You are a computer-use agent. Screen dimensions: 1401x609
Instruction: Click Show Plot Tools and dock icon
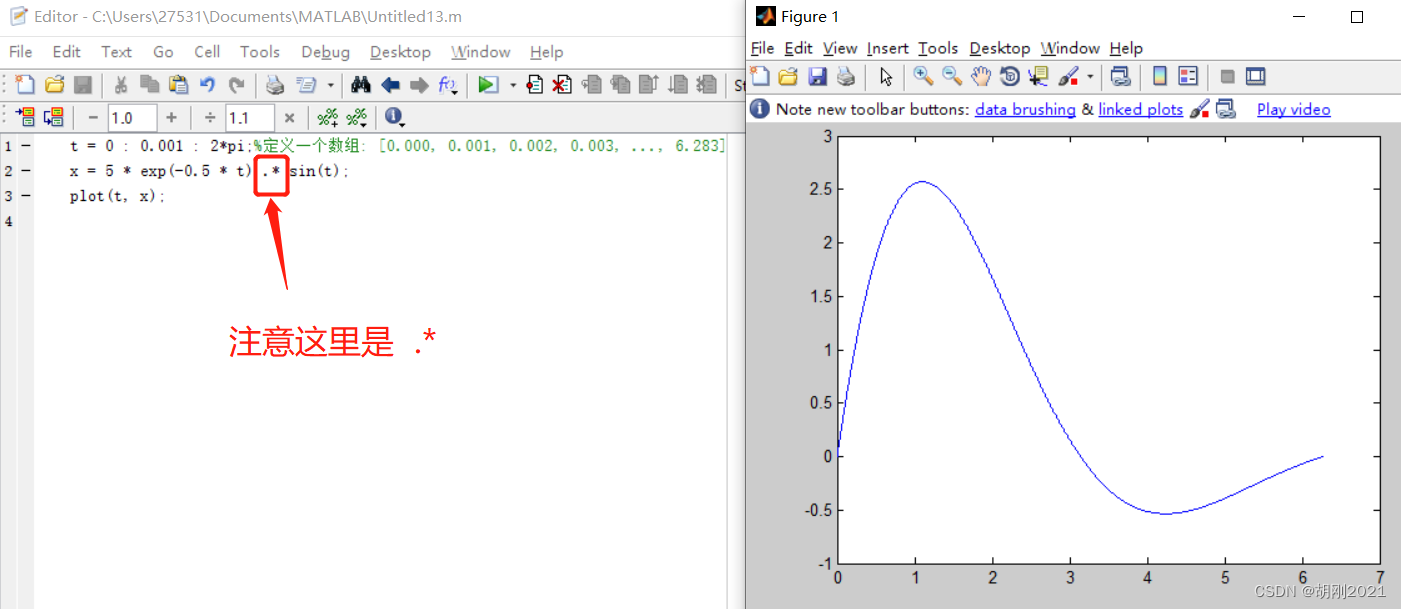(x=1256, y=76)
